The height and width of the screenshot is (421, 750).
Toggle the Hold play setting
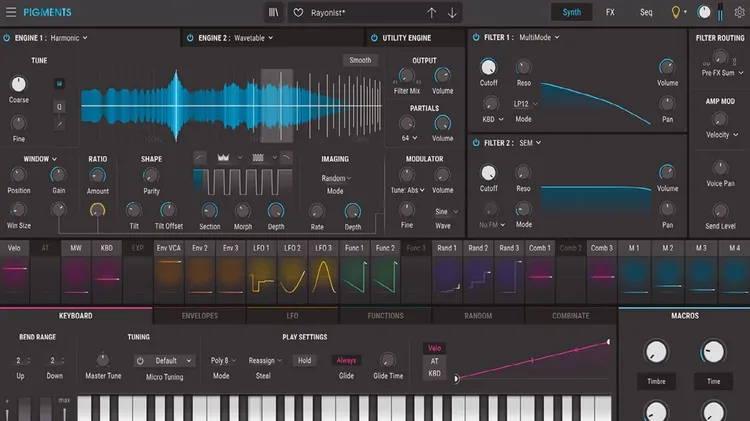coord(304,360)
